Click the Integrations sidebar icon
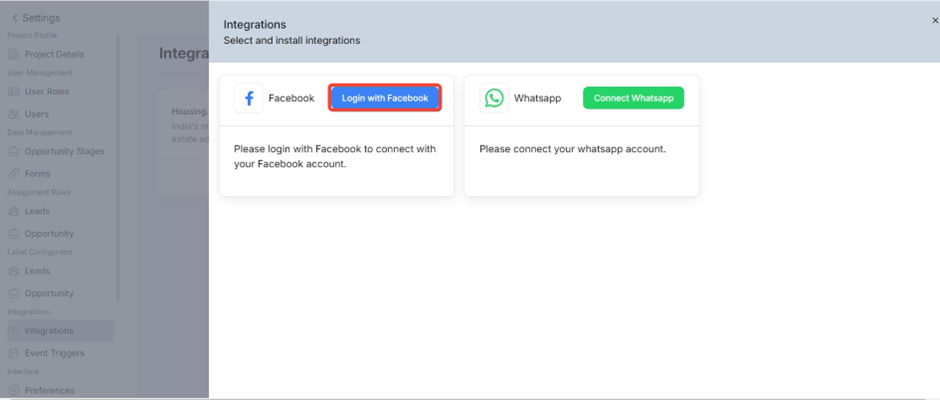 (x=14, y=330)
